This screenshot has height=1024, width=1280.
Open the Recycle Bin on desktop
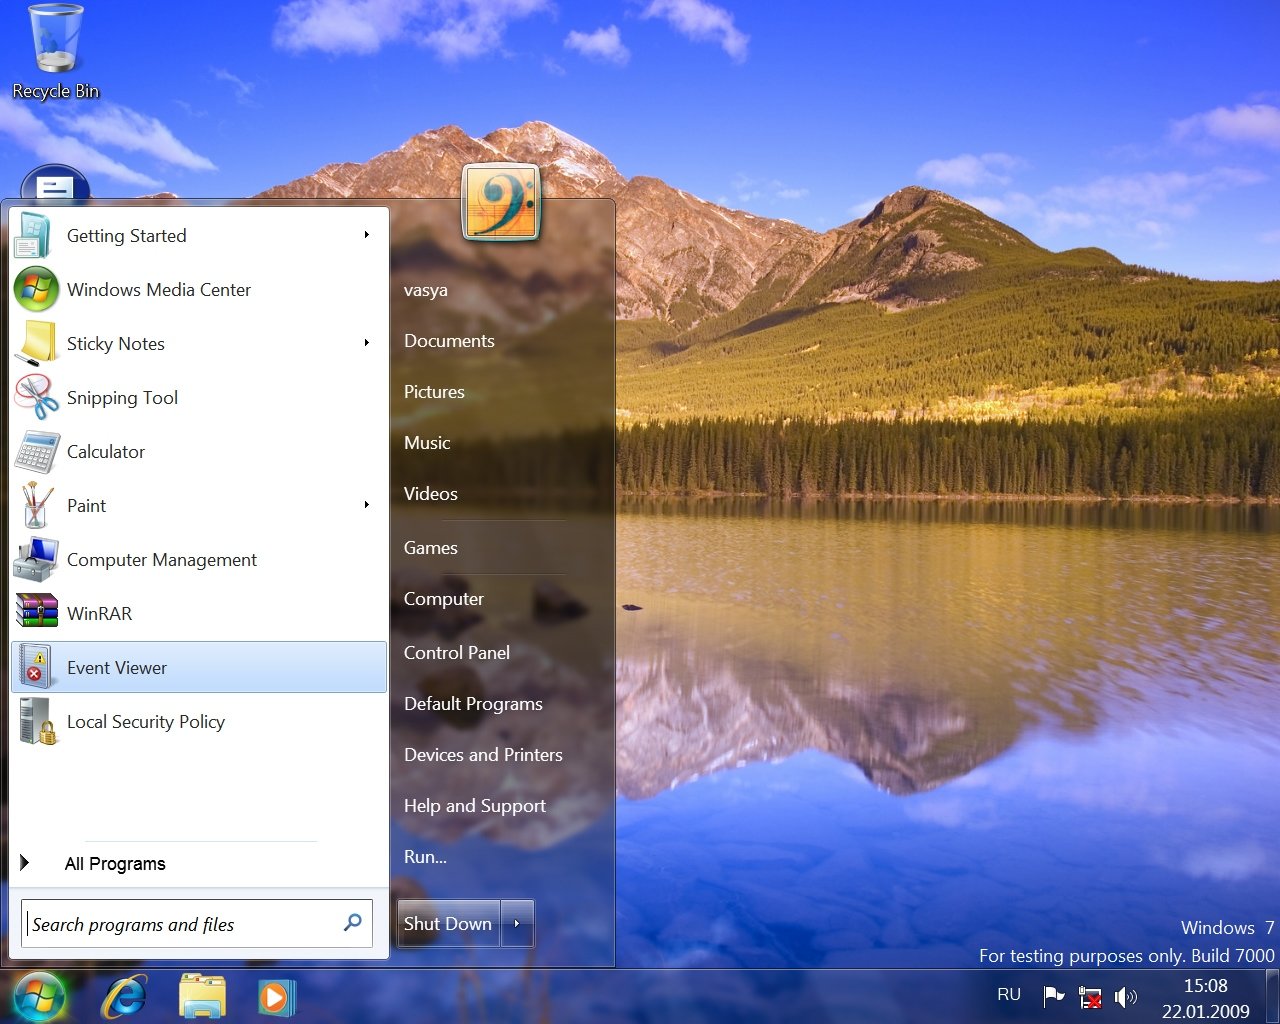pos(55,52)
